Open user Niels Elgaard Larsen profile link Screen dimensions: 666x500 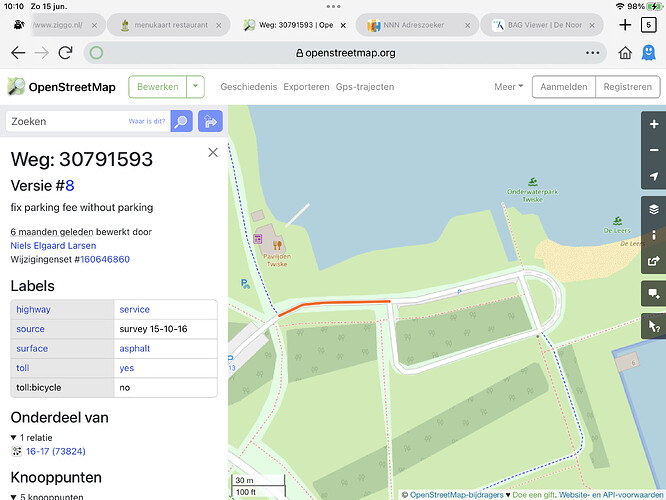click(53, 246)
